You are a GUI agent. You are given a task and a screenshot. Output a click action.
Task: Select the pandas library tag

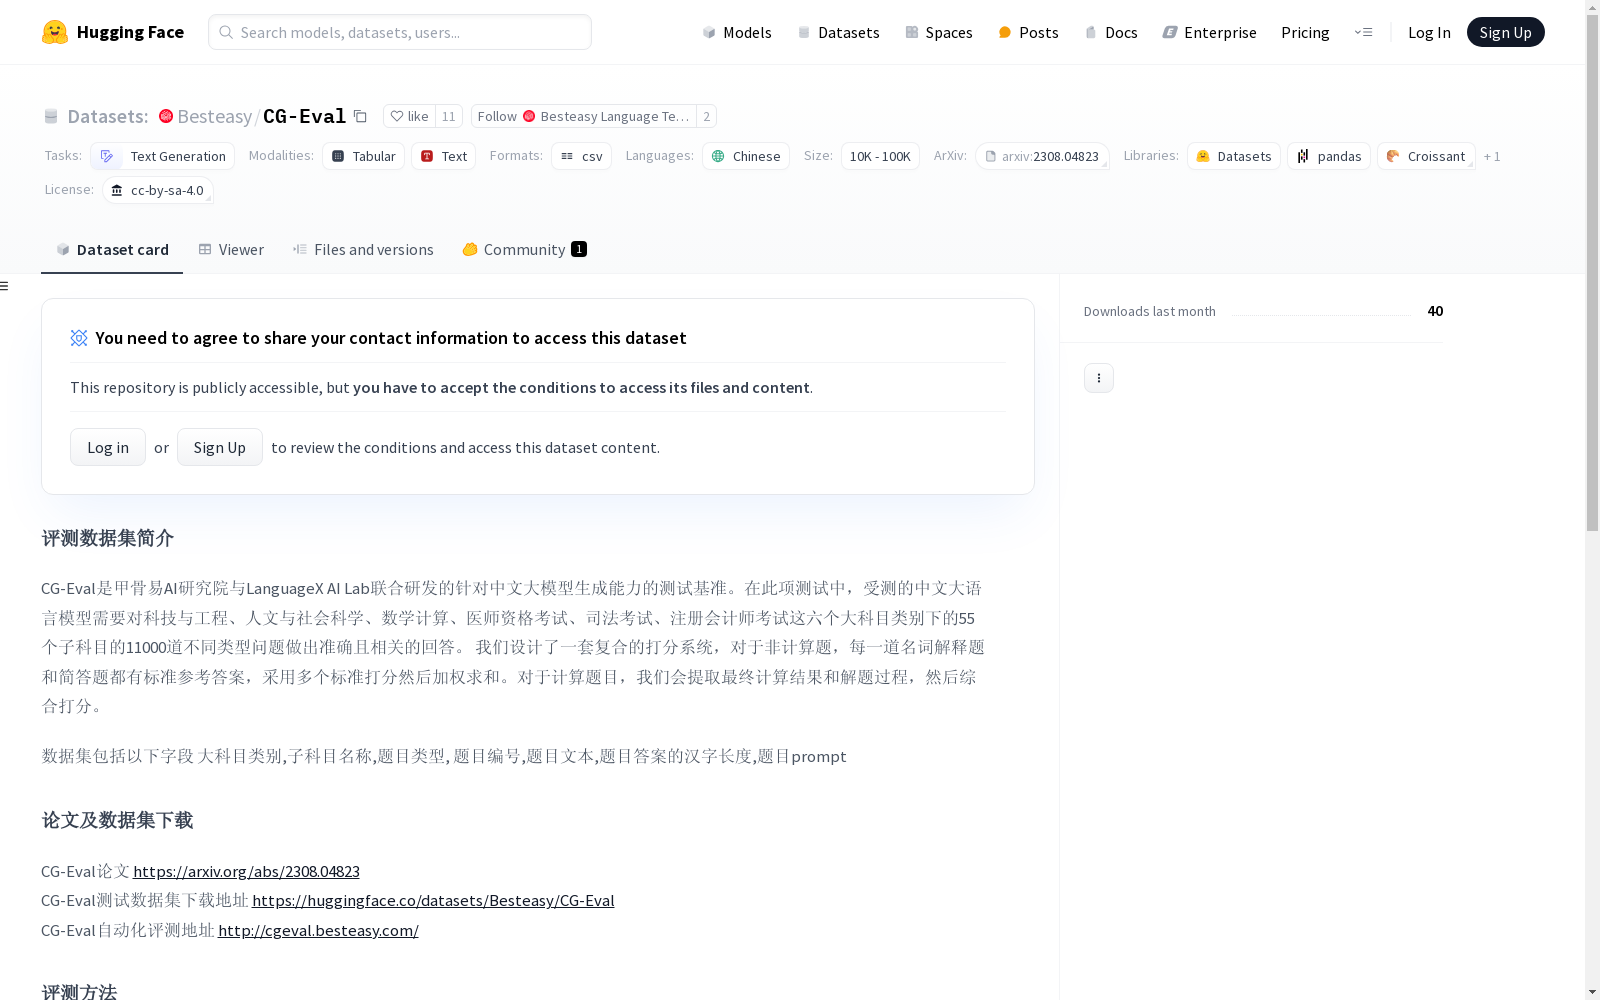(1328, 156)
